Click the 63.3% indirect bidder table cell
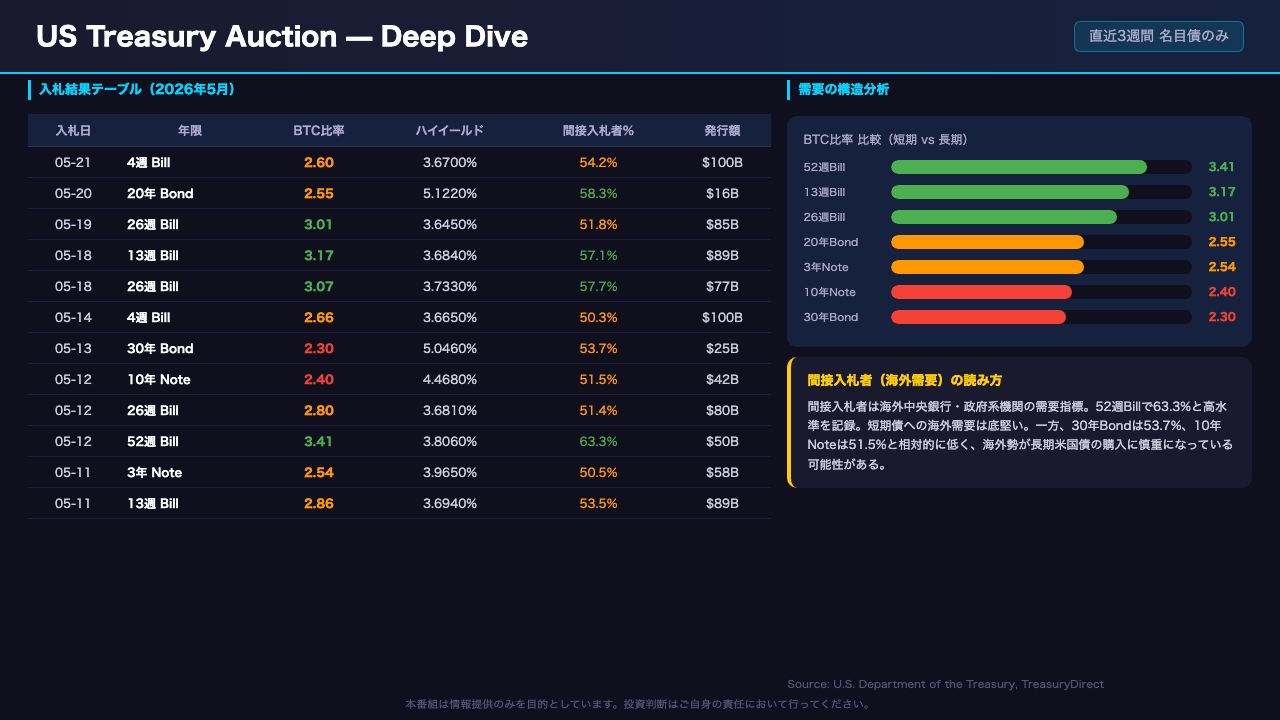The image size is (1280, 720). 599,441
